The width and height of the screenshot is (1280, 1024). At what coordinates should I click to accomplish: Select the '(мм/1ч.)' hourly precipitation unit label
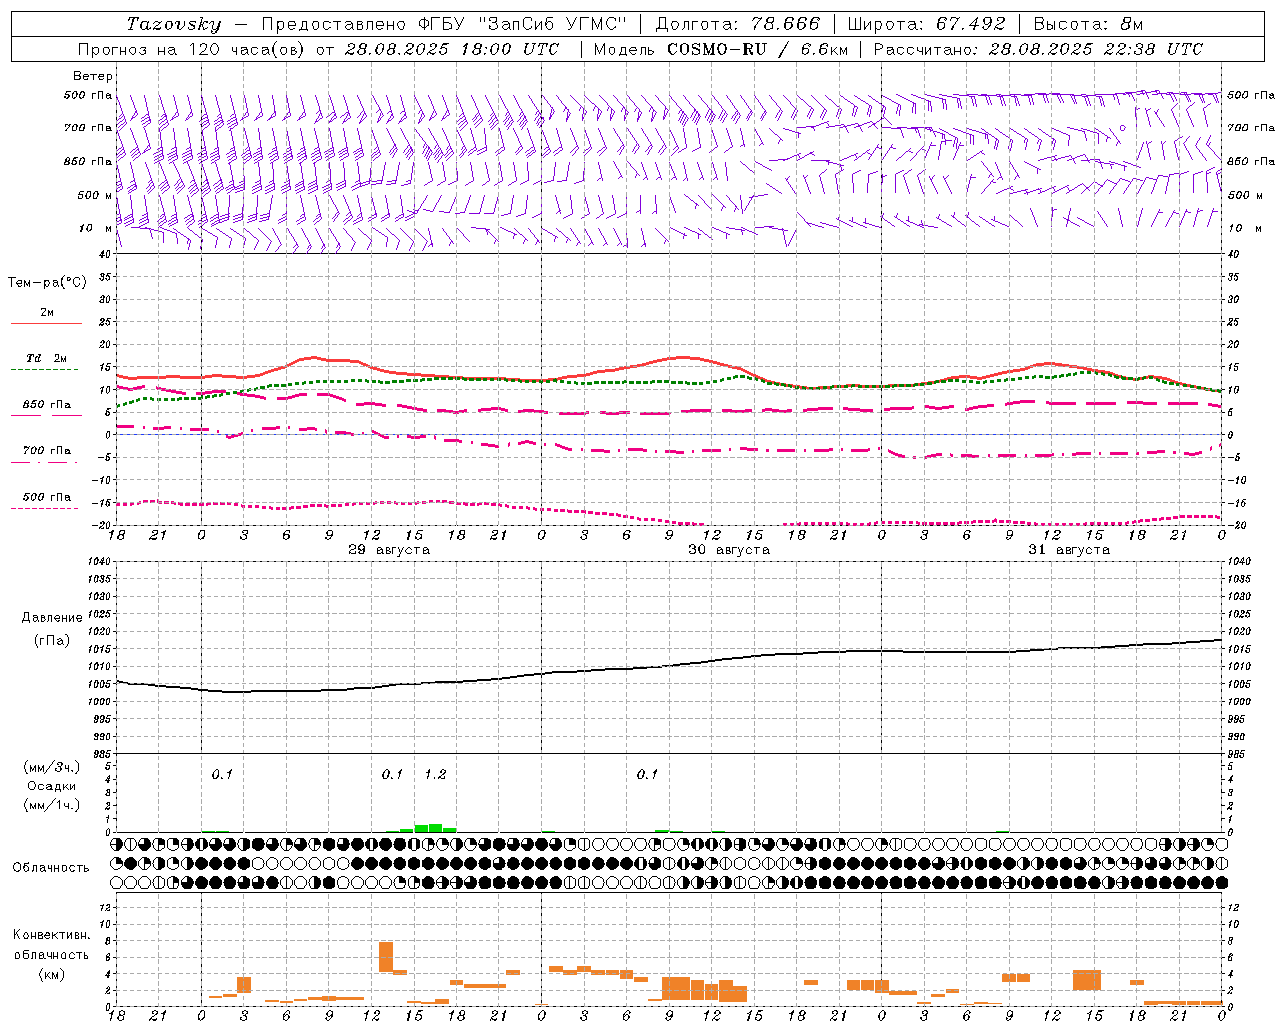point(52,805)
